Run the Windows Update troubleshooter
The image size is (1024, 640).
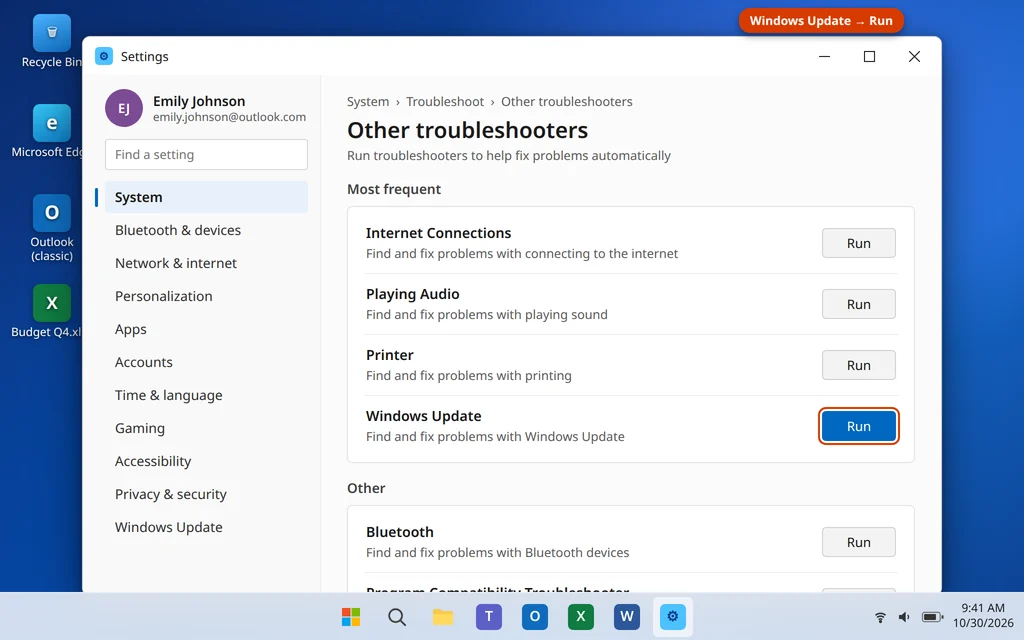858,426
